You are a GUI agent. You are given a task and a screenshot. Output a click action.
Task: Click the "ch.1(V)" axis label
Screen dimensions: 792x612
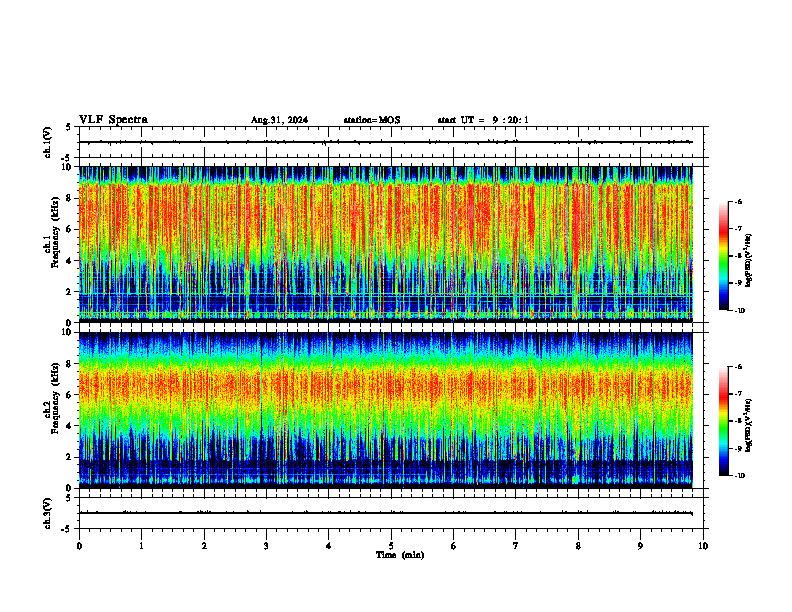coord(48,142)
